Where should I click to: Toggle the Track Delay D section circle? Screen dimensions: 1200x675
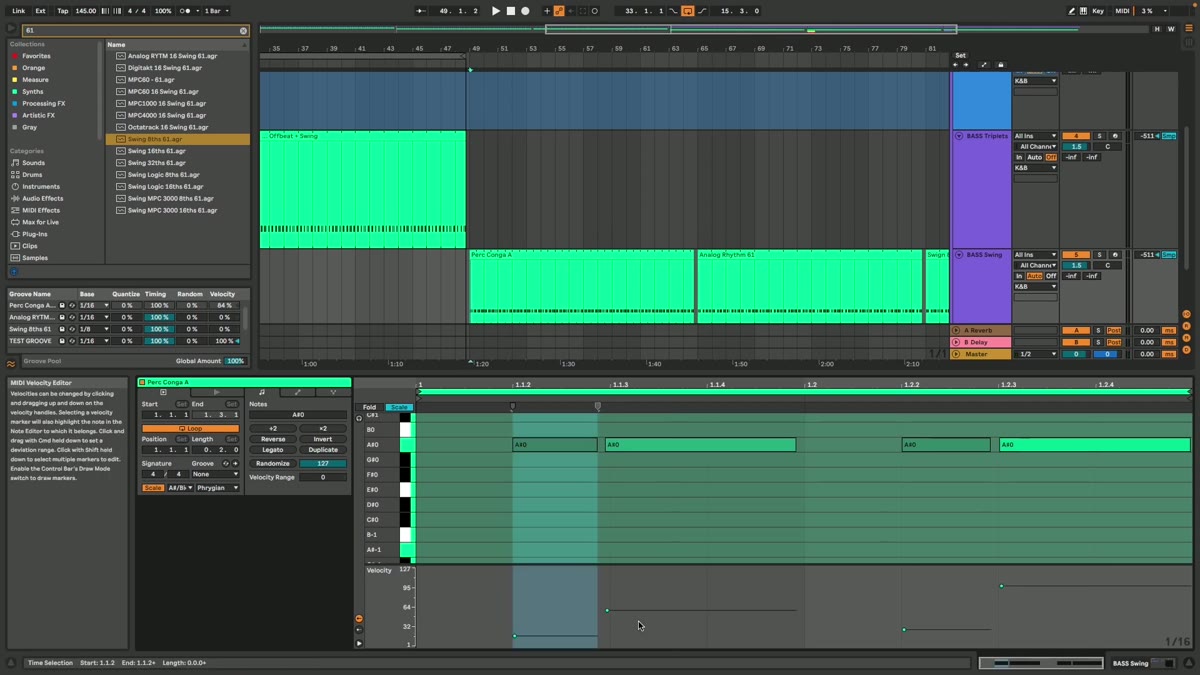point(1186,350)
